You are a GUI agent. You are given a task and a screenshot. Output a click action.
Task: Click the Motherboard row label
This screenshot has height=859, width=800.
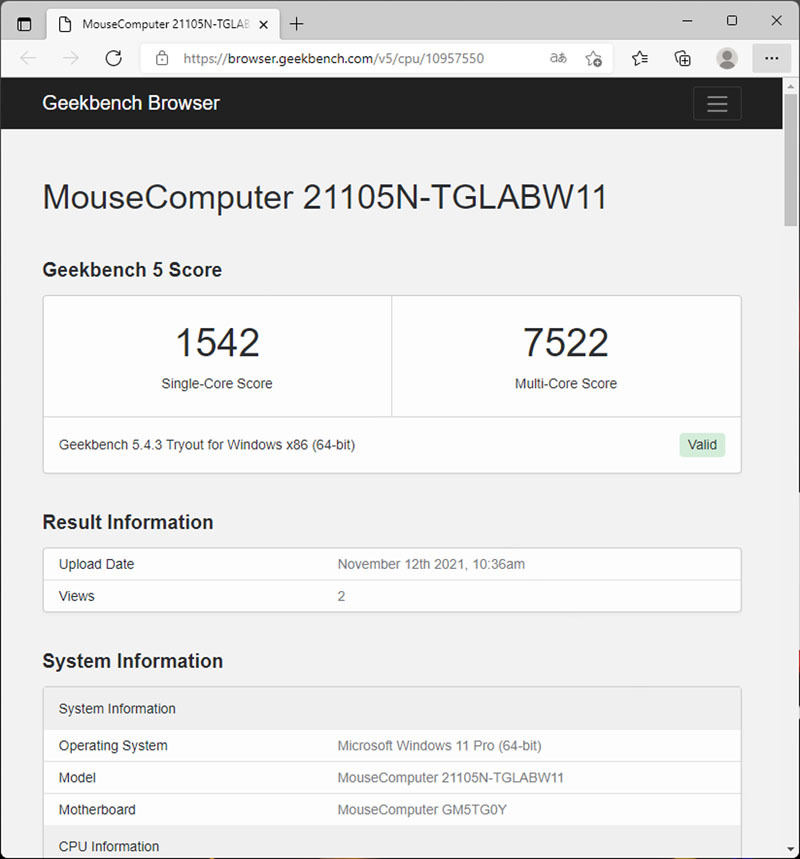(x=97, y=810)
